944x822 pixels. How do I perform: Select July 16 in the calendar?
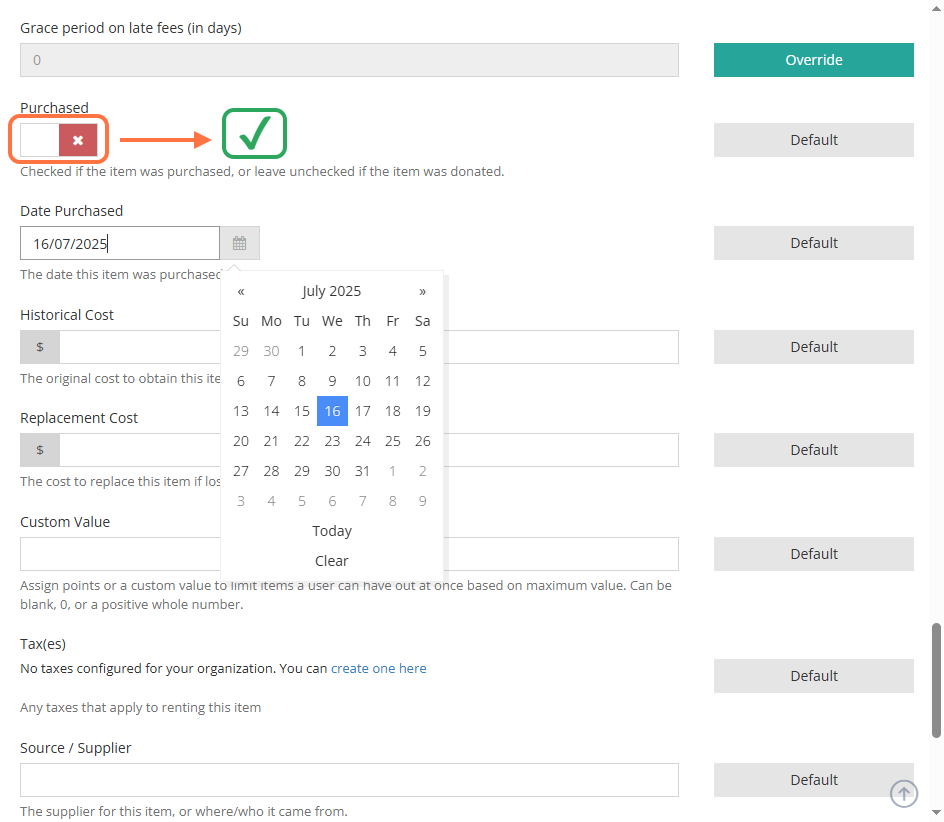[x=332, y=411]
